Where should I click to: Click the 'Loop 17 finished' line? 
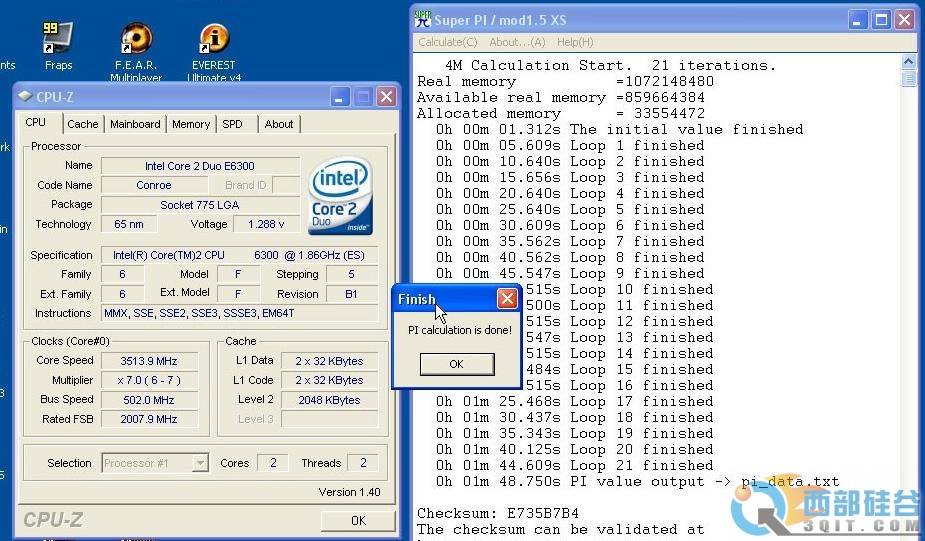pyautogui.click(x=575, y=402)
